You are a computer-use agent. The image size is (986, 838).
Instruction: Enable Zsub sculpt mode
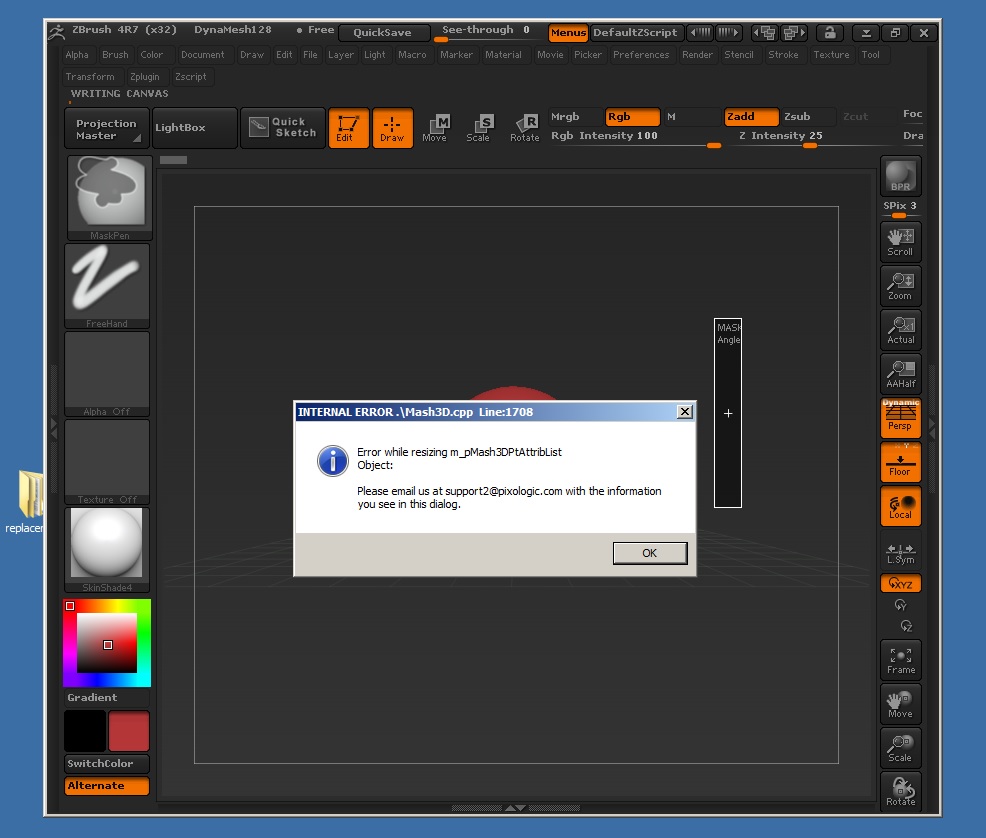(x=809, y=116)
